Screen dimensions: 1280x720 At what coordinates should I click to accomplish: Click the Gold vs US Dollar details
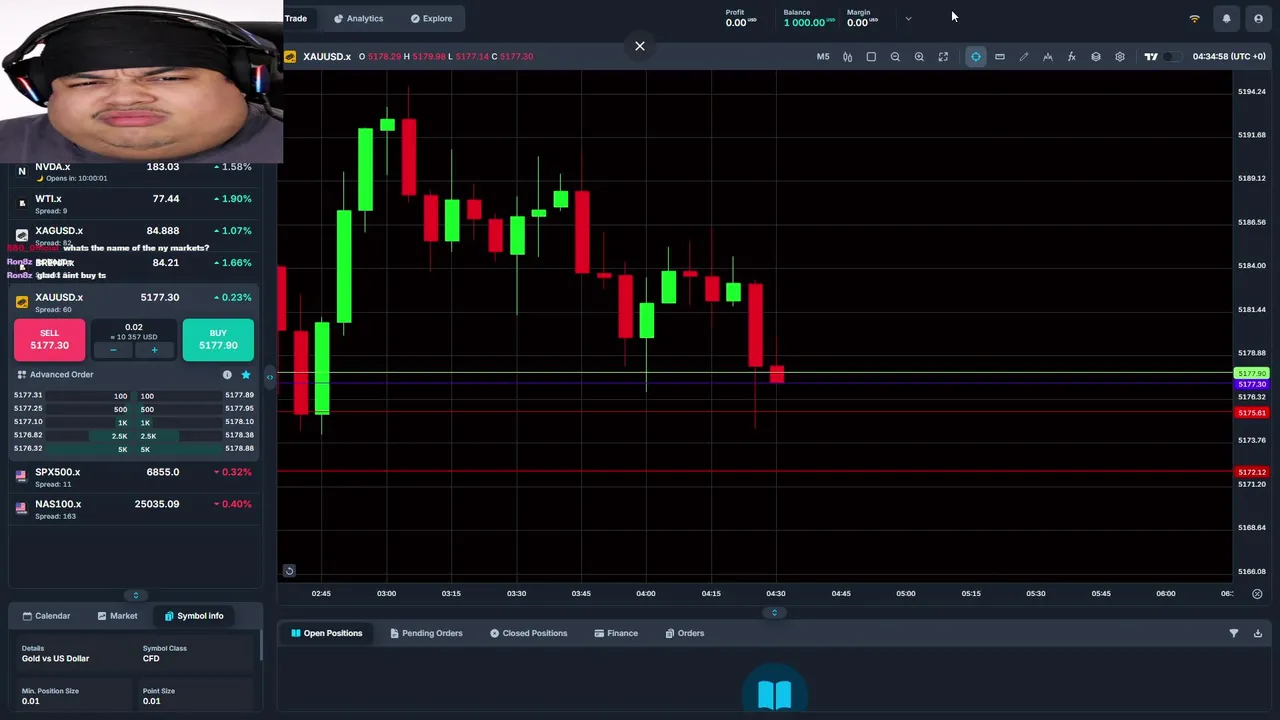pos(55,659)
